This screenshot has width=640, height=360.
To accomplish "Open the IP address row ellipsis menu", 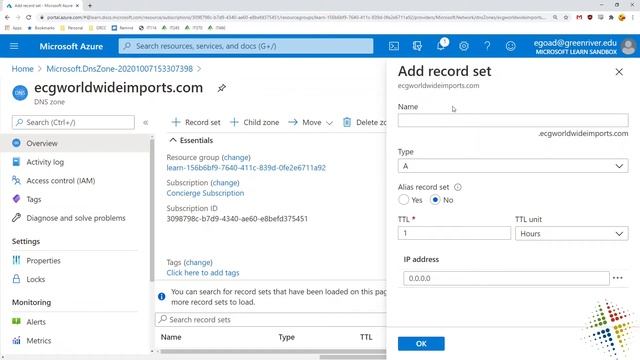I will coord(618,278).
